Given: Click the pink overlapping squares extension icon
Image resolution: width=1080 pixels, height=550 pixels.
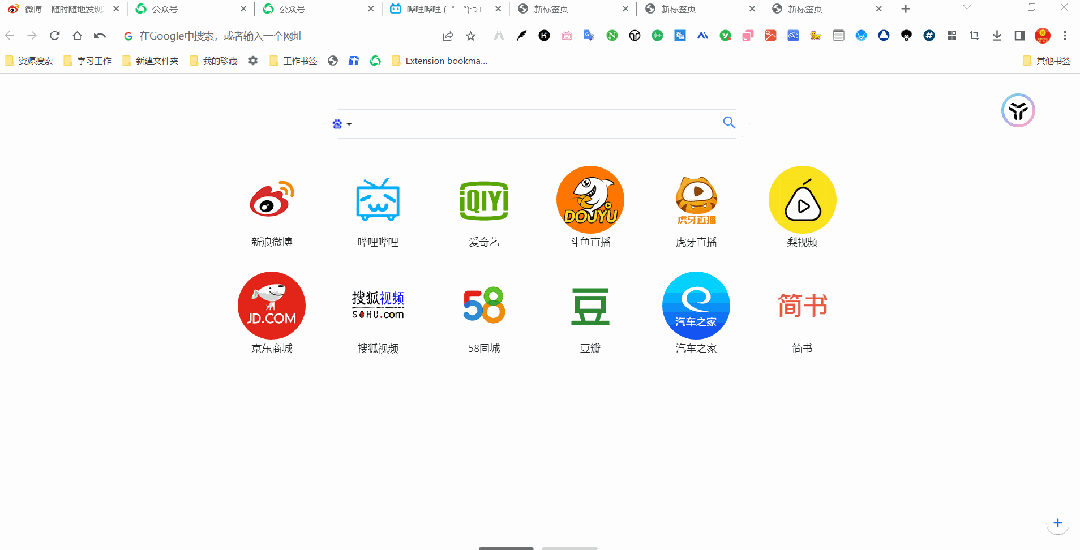Looking at the screenshot, I should point(748,36).
